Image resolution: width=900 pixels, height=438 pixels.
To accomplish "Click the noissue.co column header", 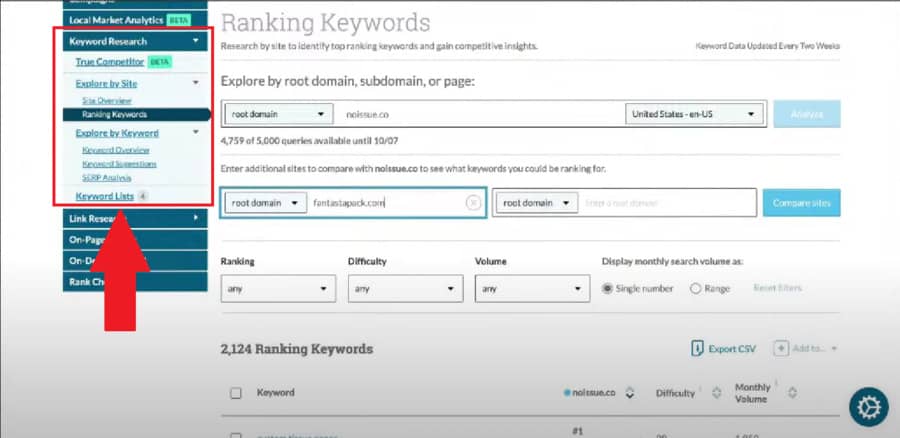I will 593,393.
